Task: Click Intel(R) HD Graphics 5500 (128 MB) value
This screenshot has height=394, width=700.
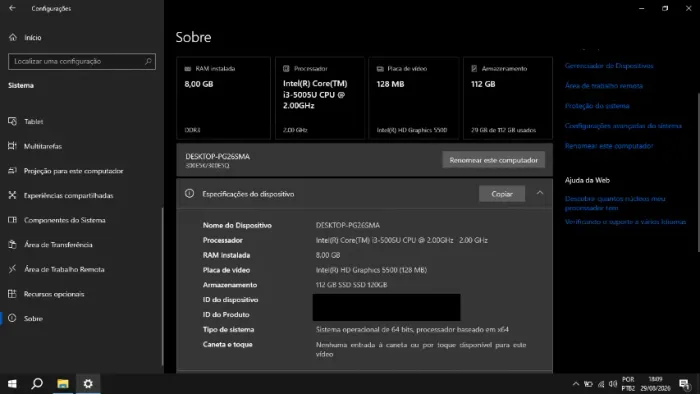Action: coord(371,270)
